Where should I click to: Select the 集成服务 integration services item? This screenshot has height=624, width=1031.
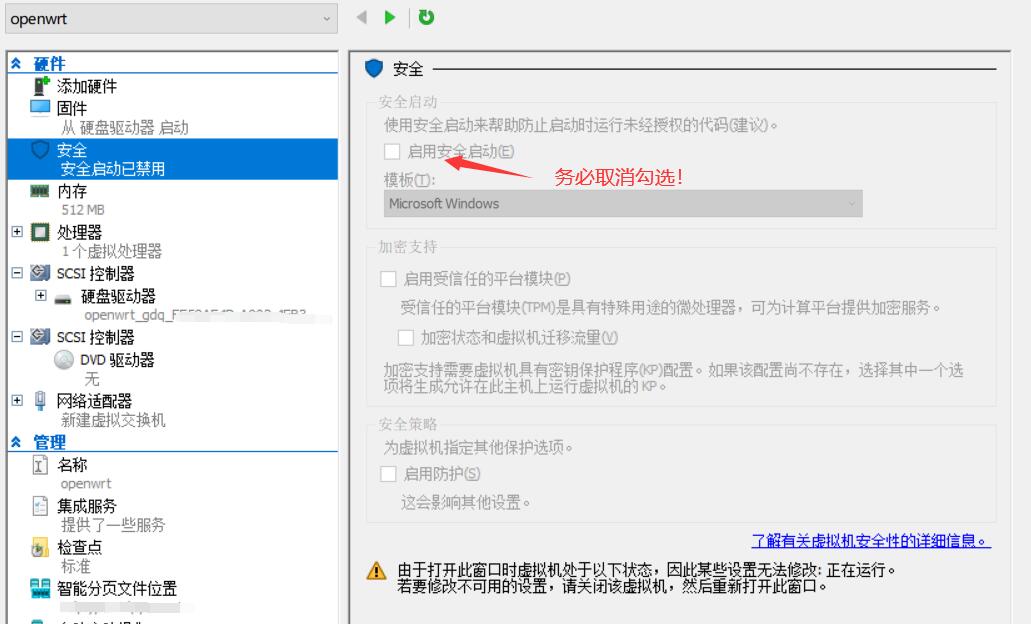(88, 506)
